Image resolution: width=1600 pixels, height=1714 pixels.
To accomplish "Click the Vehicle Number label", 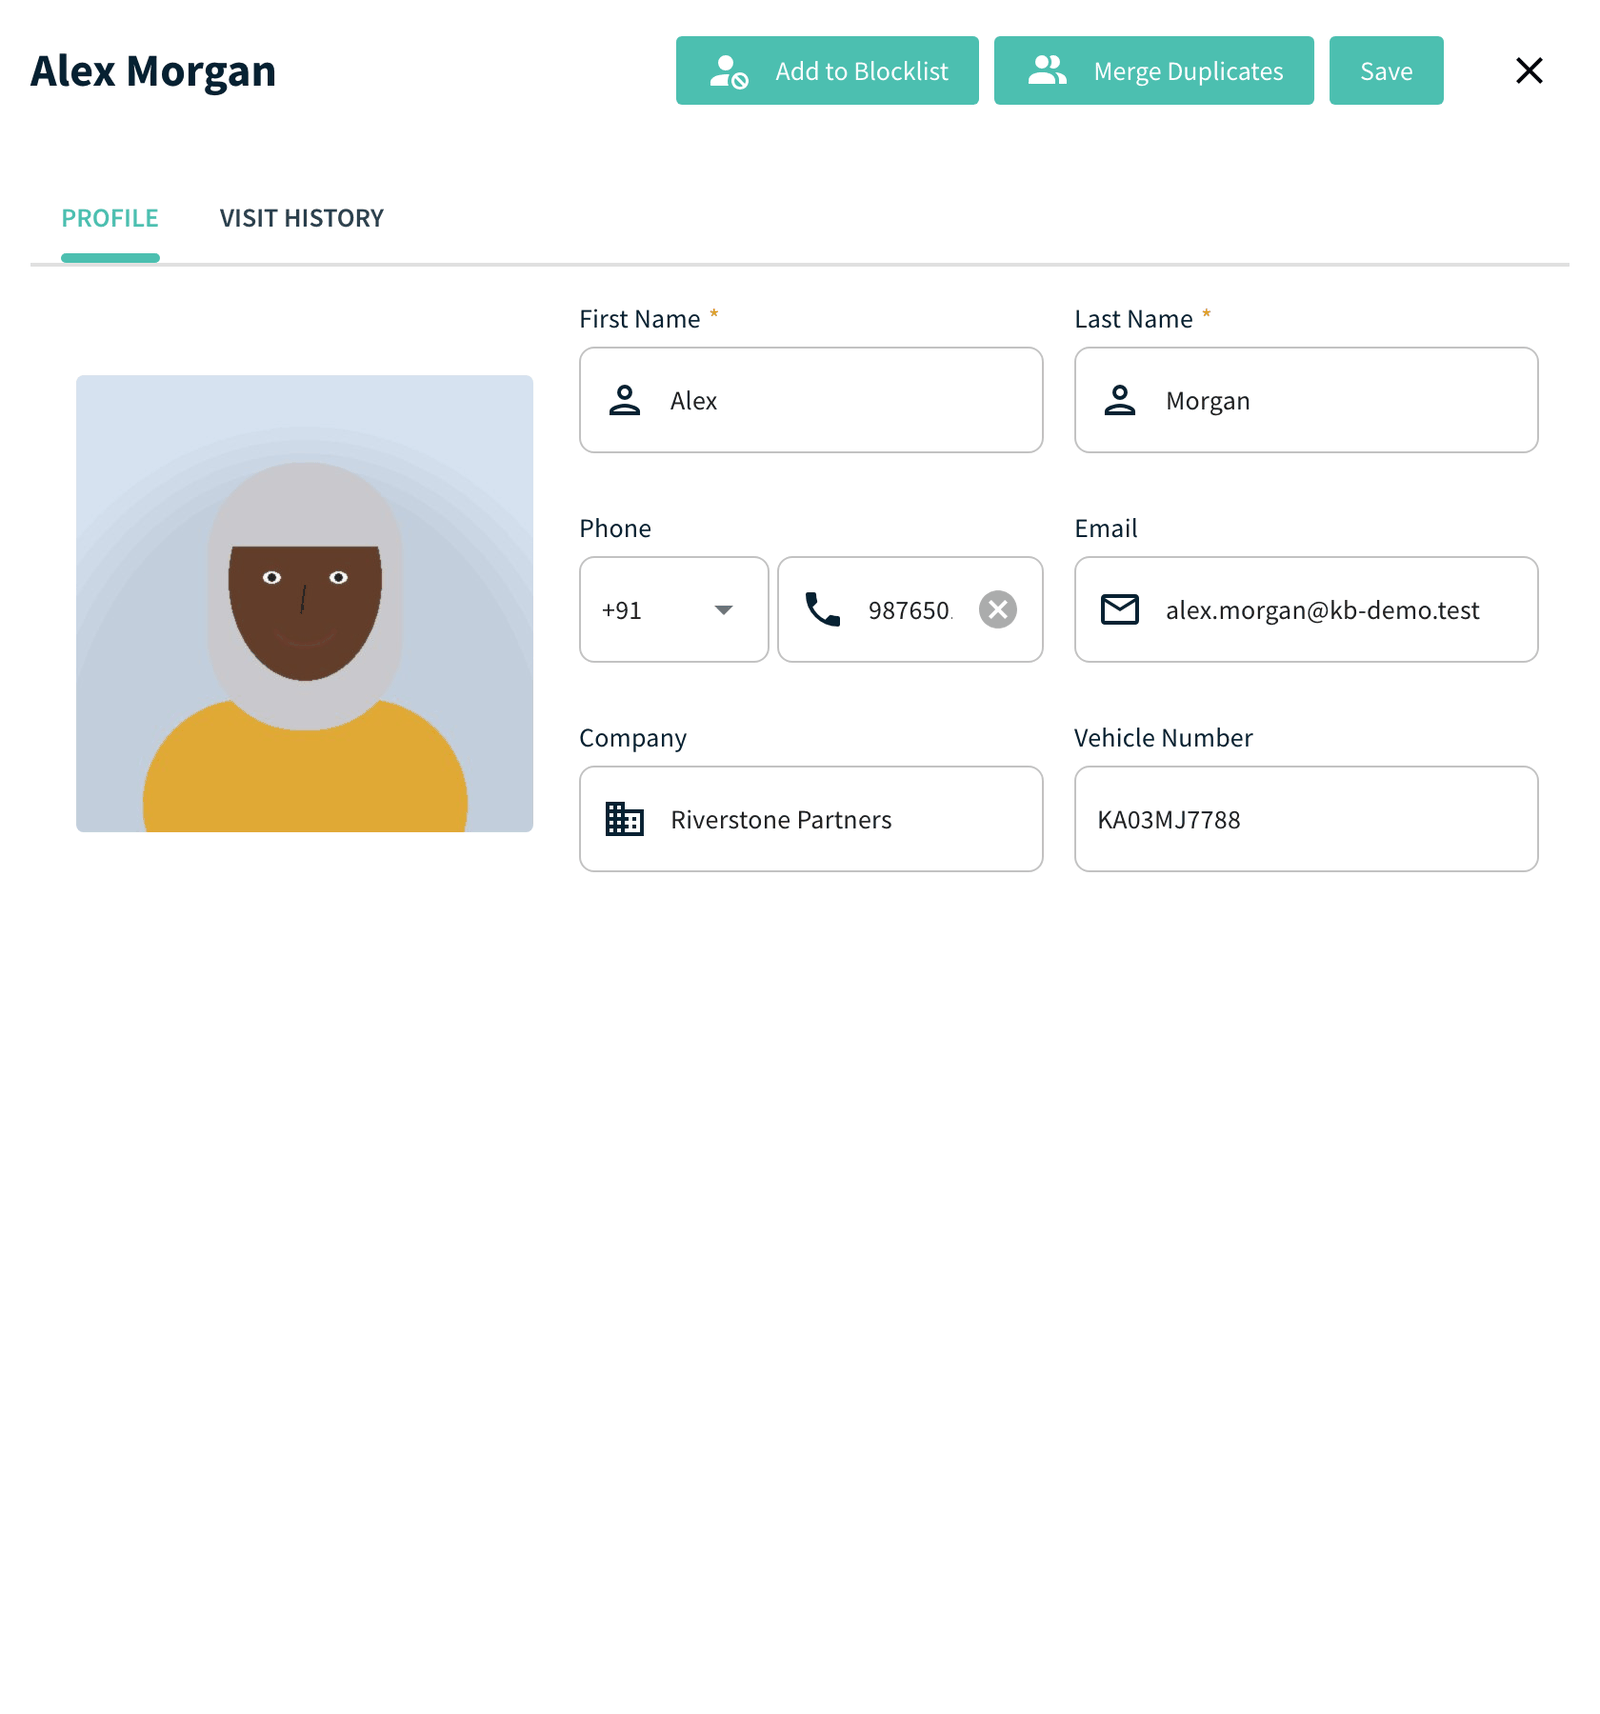I will 1163,738.
